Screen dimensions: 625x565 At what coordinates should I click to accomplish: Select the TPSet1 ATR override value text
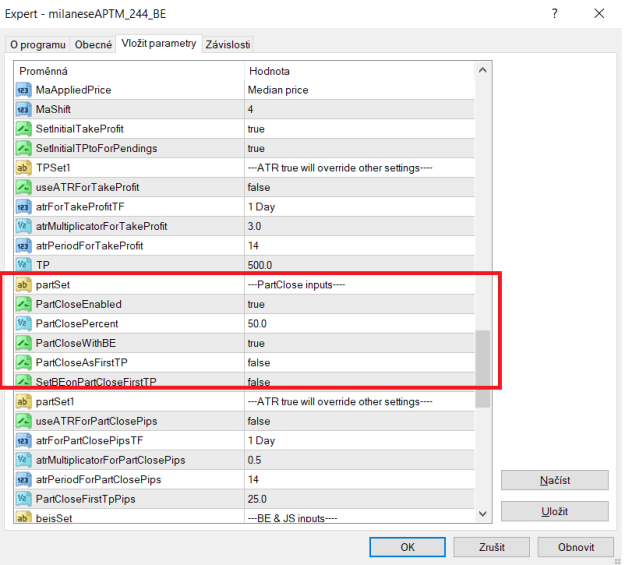click(x=340, y=168)
